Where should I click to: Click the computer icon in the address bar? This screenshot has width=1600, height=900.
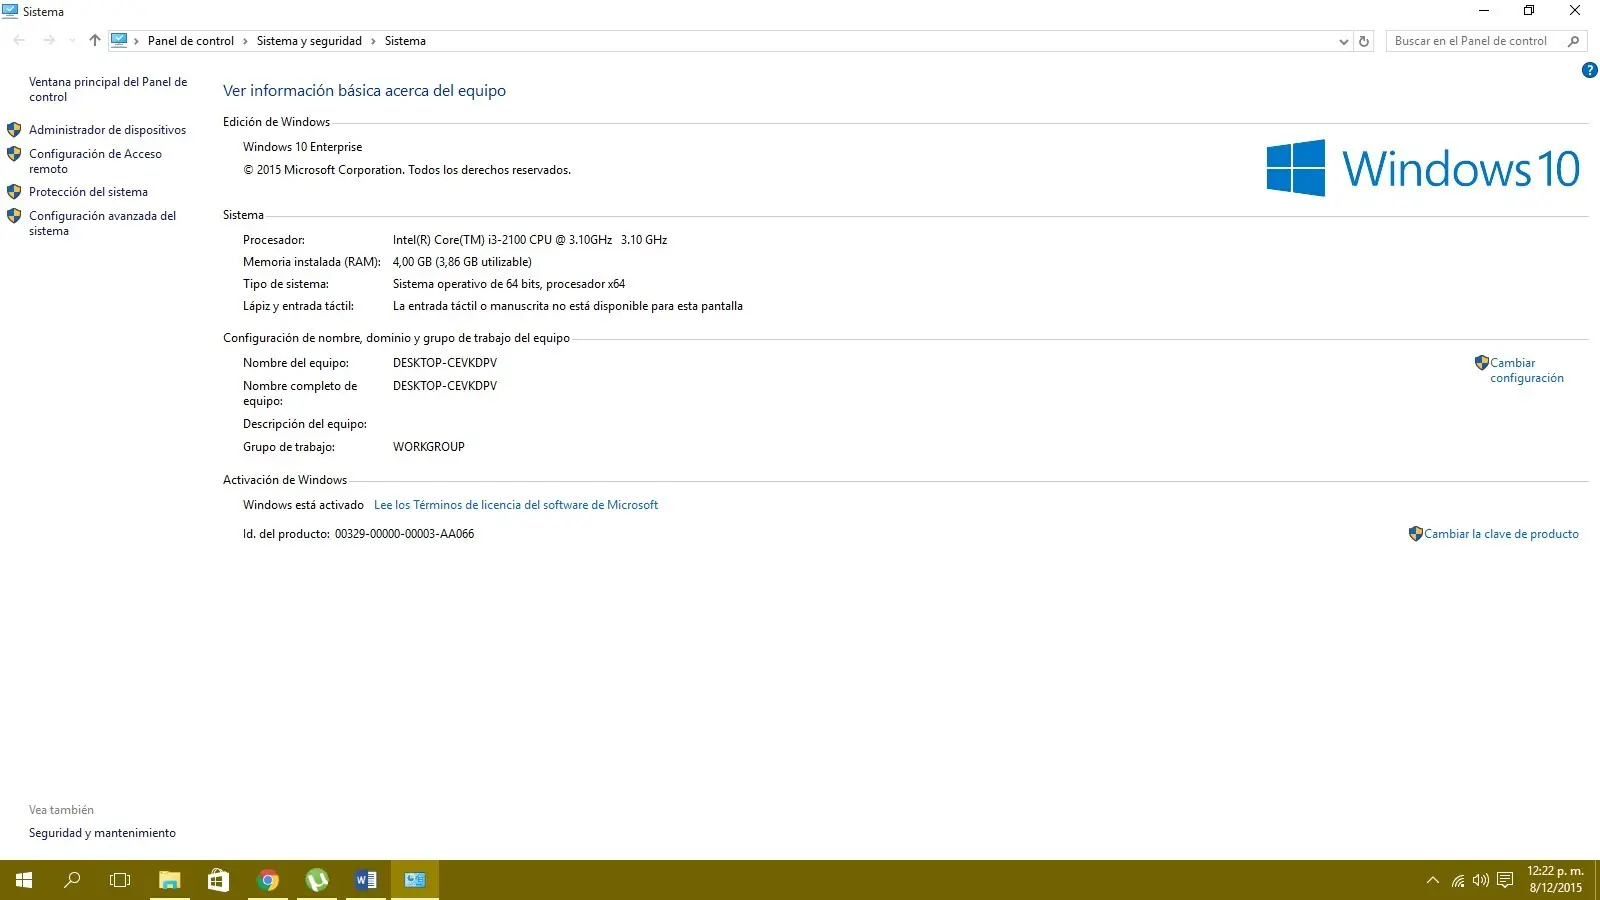(119, 41)
